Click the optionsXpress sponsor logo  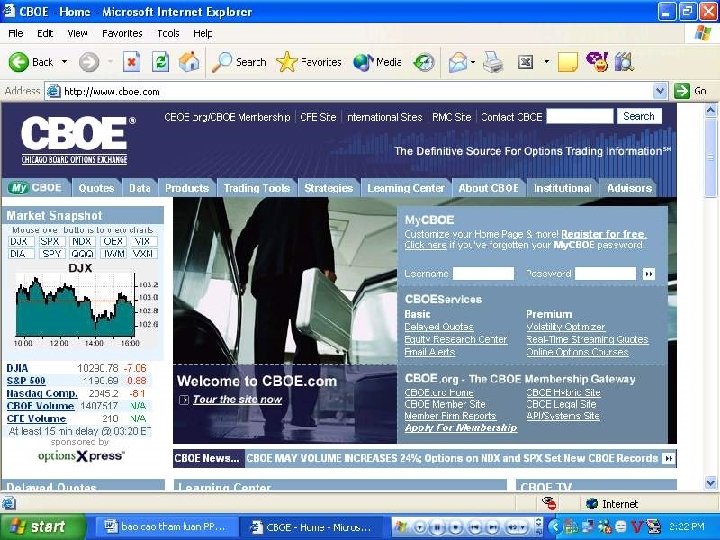click(81, 456)
